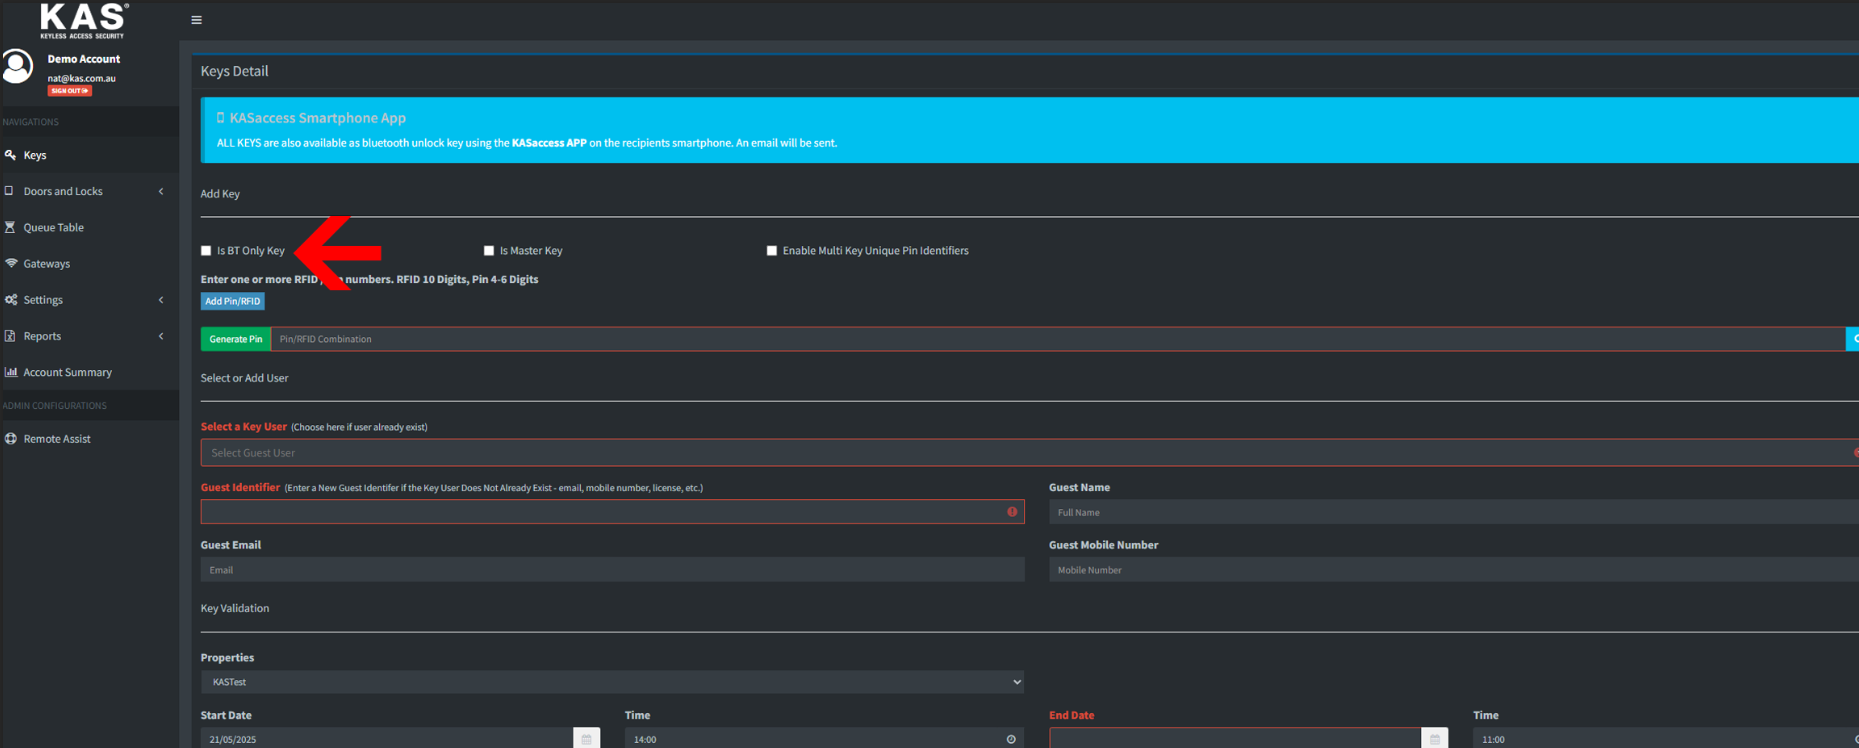
Task: Focus the Guest Mobile Number field
Action: tap(1454, 570)
